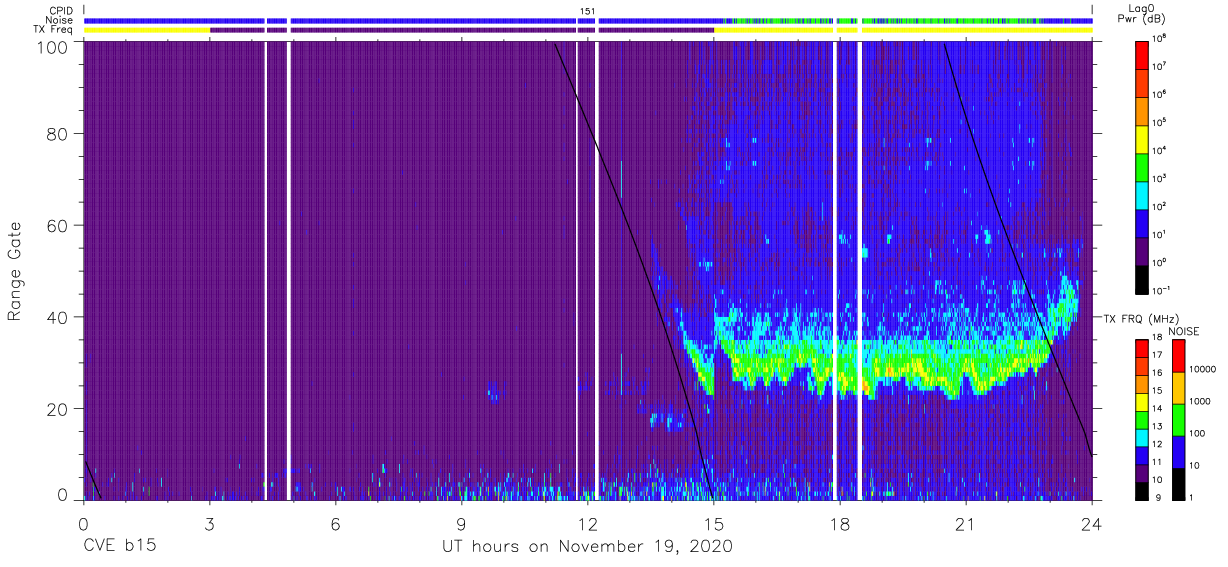Click the x-axis tick label '12'
The image size is (1228, 567).
(587, 524)
